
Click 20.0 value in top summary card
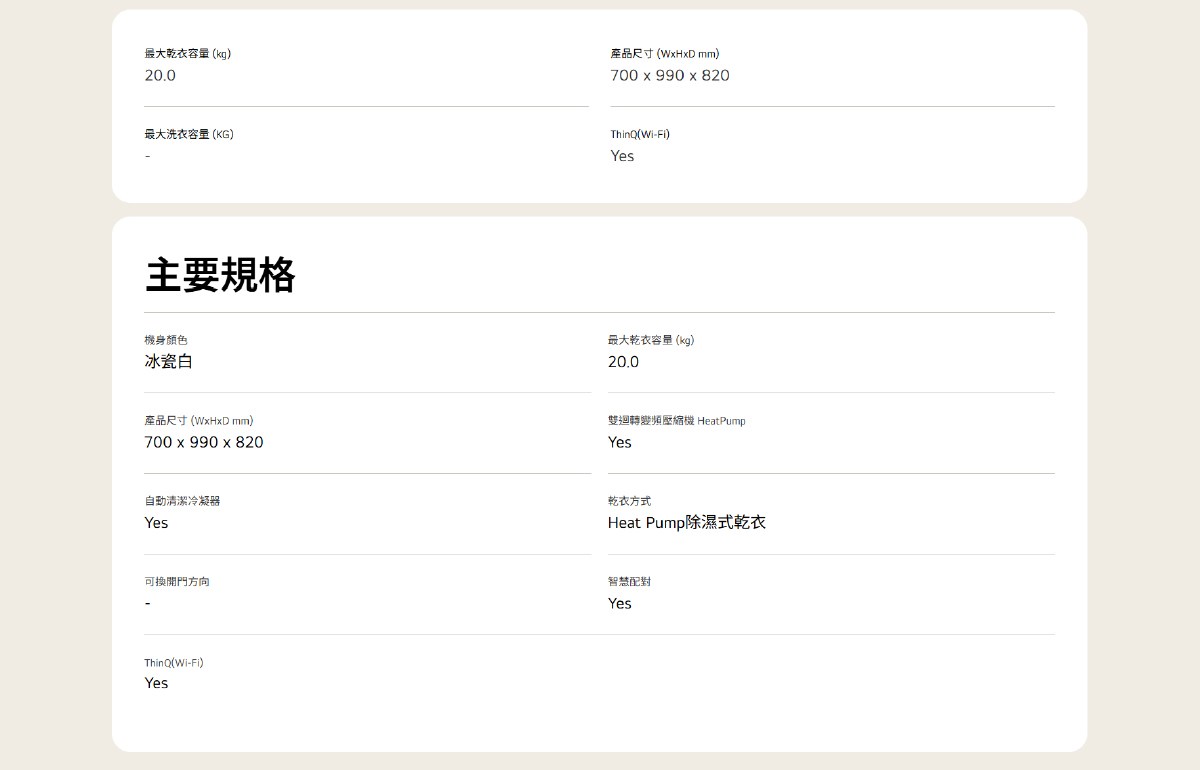coord(160,76)
